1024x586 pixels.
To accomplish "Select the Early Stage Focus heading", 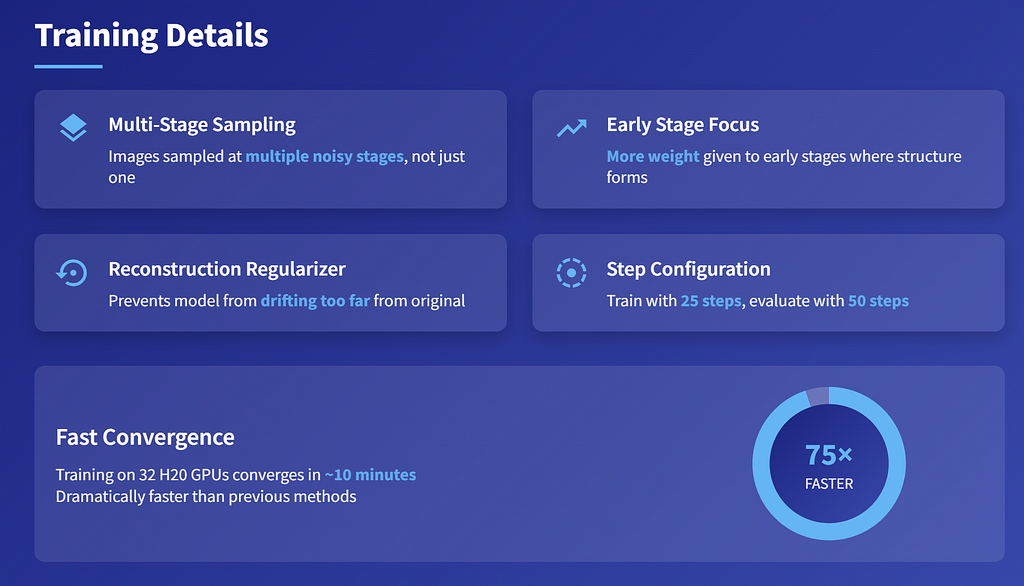I will 682,125.
